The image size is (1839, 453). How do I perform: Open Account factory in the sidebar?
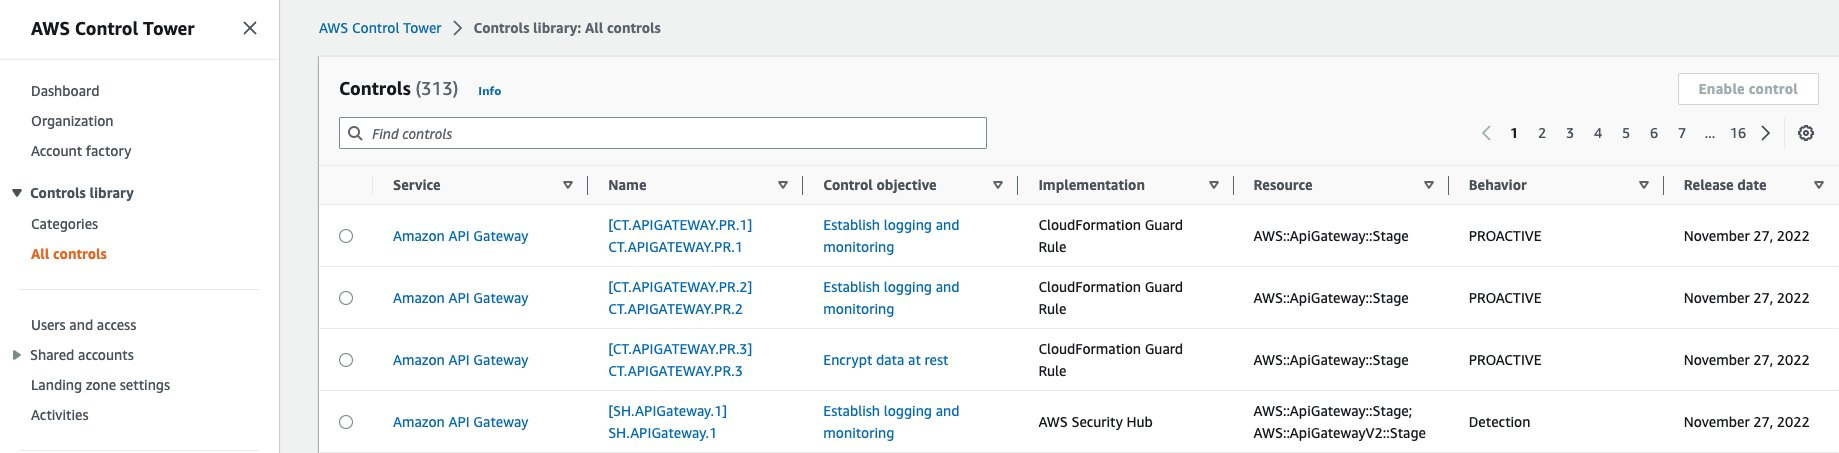(x=81, y=151)
